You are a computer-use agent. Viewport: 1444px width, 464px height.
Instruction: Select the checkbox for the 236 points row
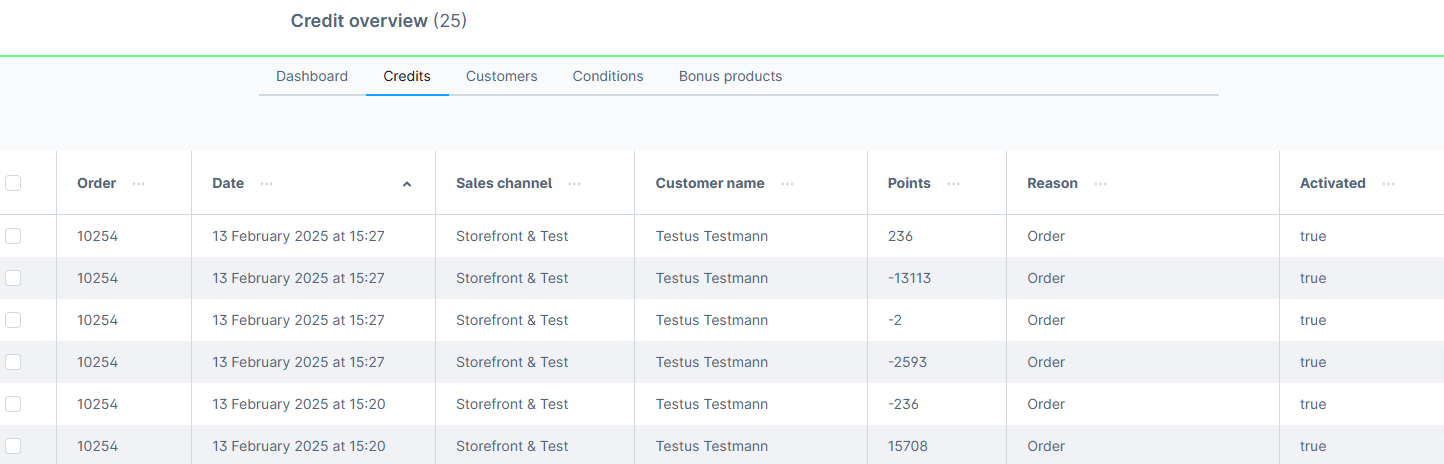pos(13,236)
